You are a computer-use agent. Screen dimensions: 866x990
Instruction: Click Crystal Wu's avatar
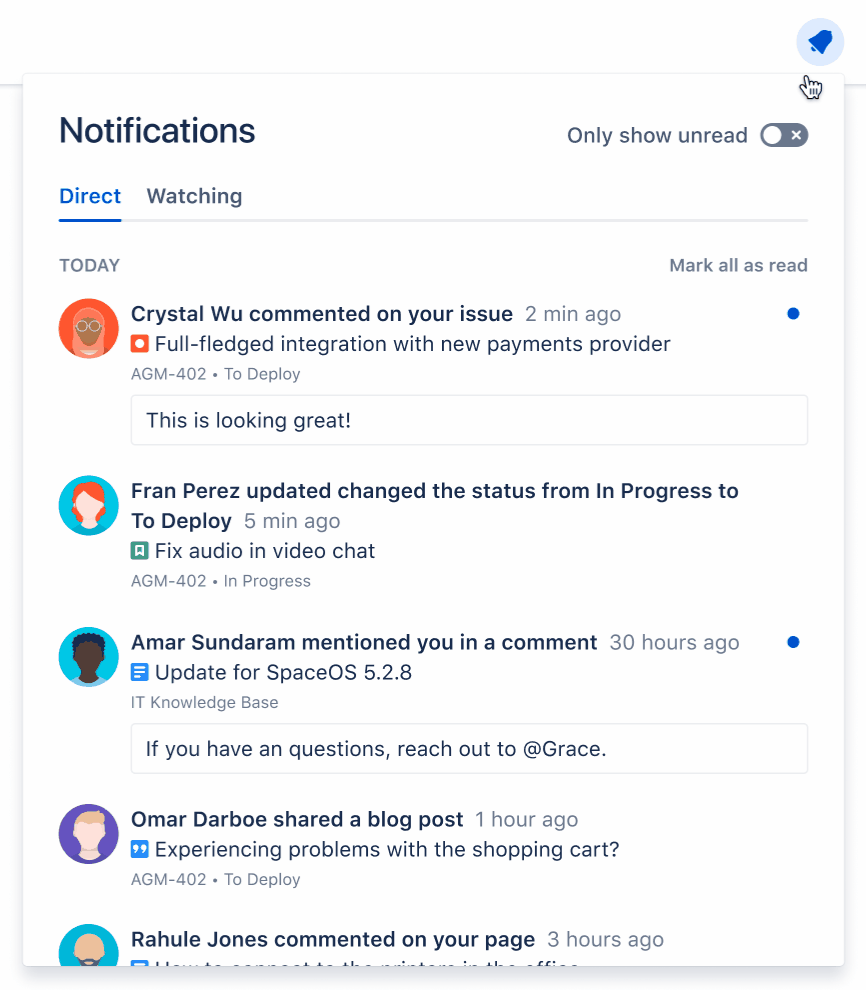click(89, 328)
